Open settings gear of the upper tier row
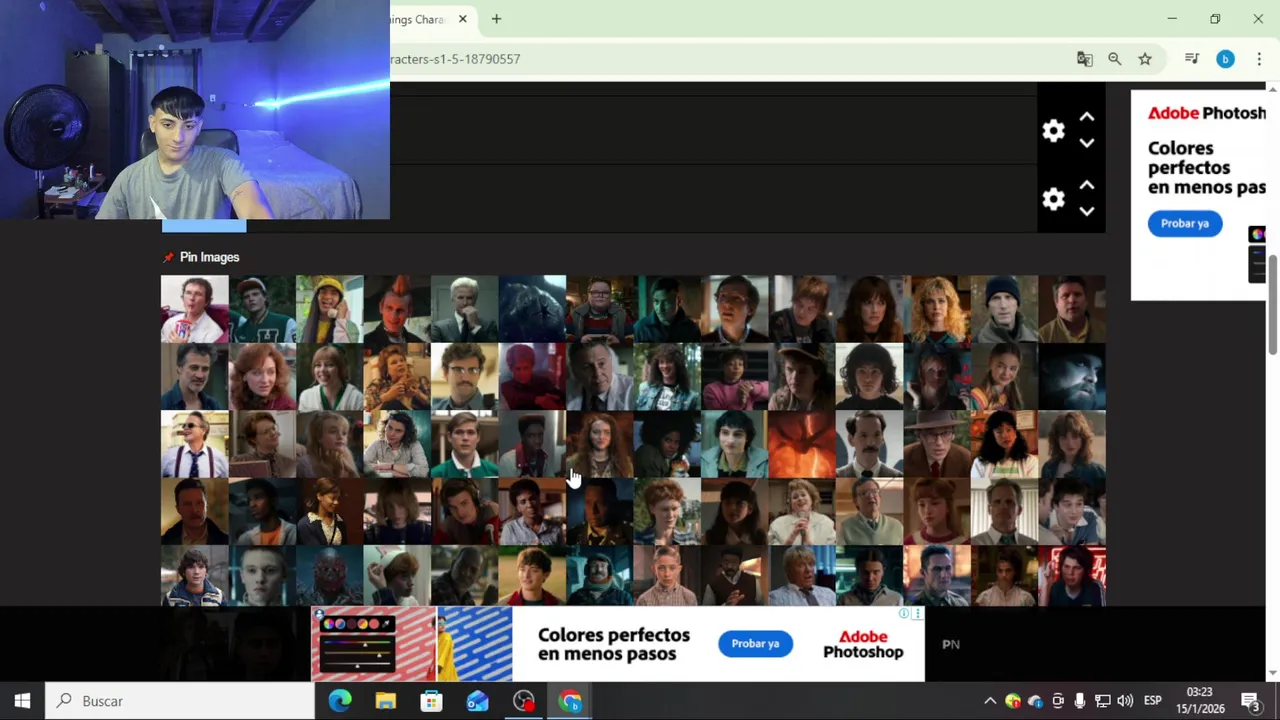 [x=1053, y=131]
